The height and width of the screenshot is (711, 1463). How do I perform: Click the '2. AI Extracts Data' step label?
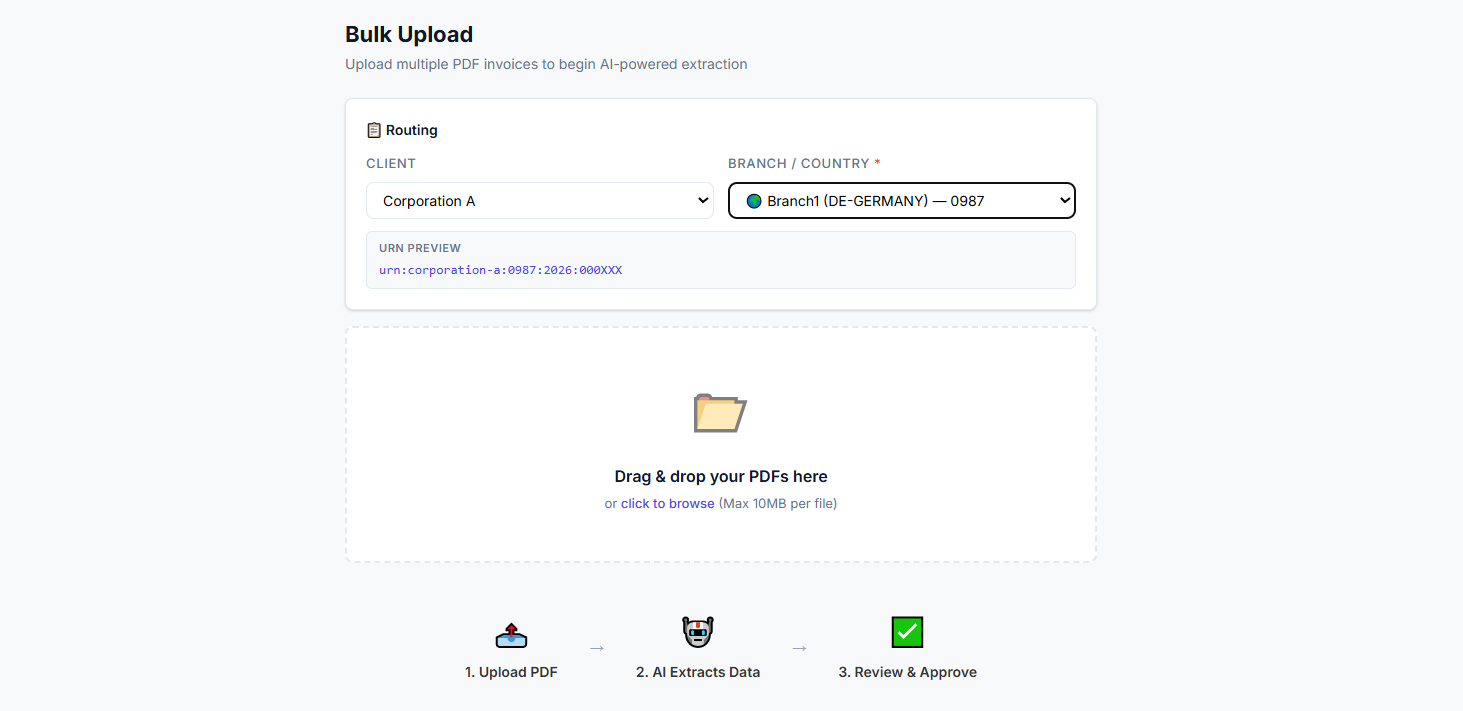pos(698,673)
